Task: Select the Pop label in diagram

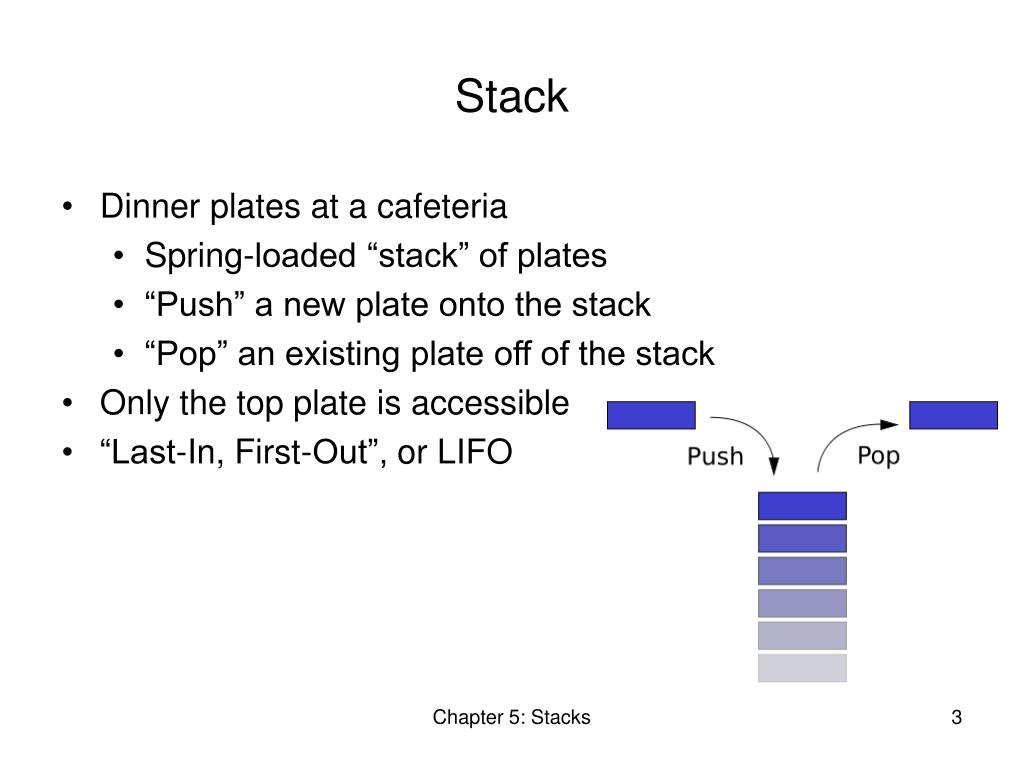Action: tap(878, 456)
